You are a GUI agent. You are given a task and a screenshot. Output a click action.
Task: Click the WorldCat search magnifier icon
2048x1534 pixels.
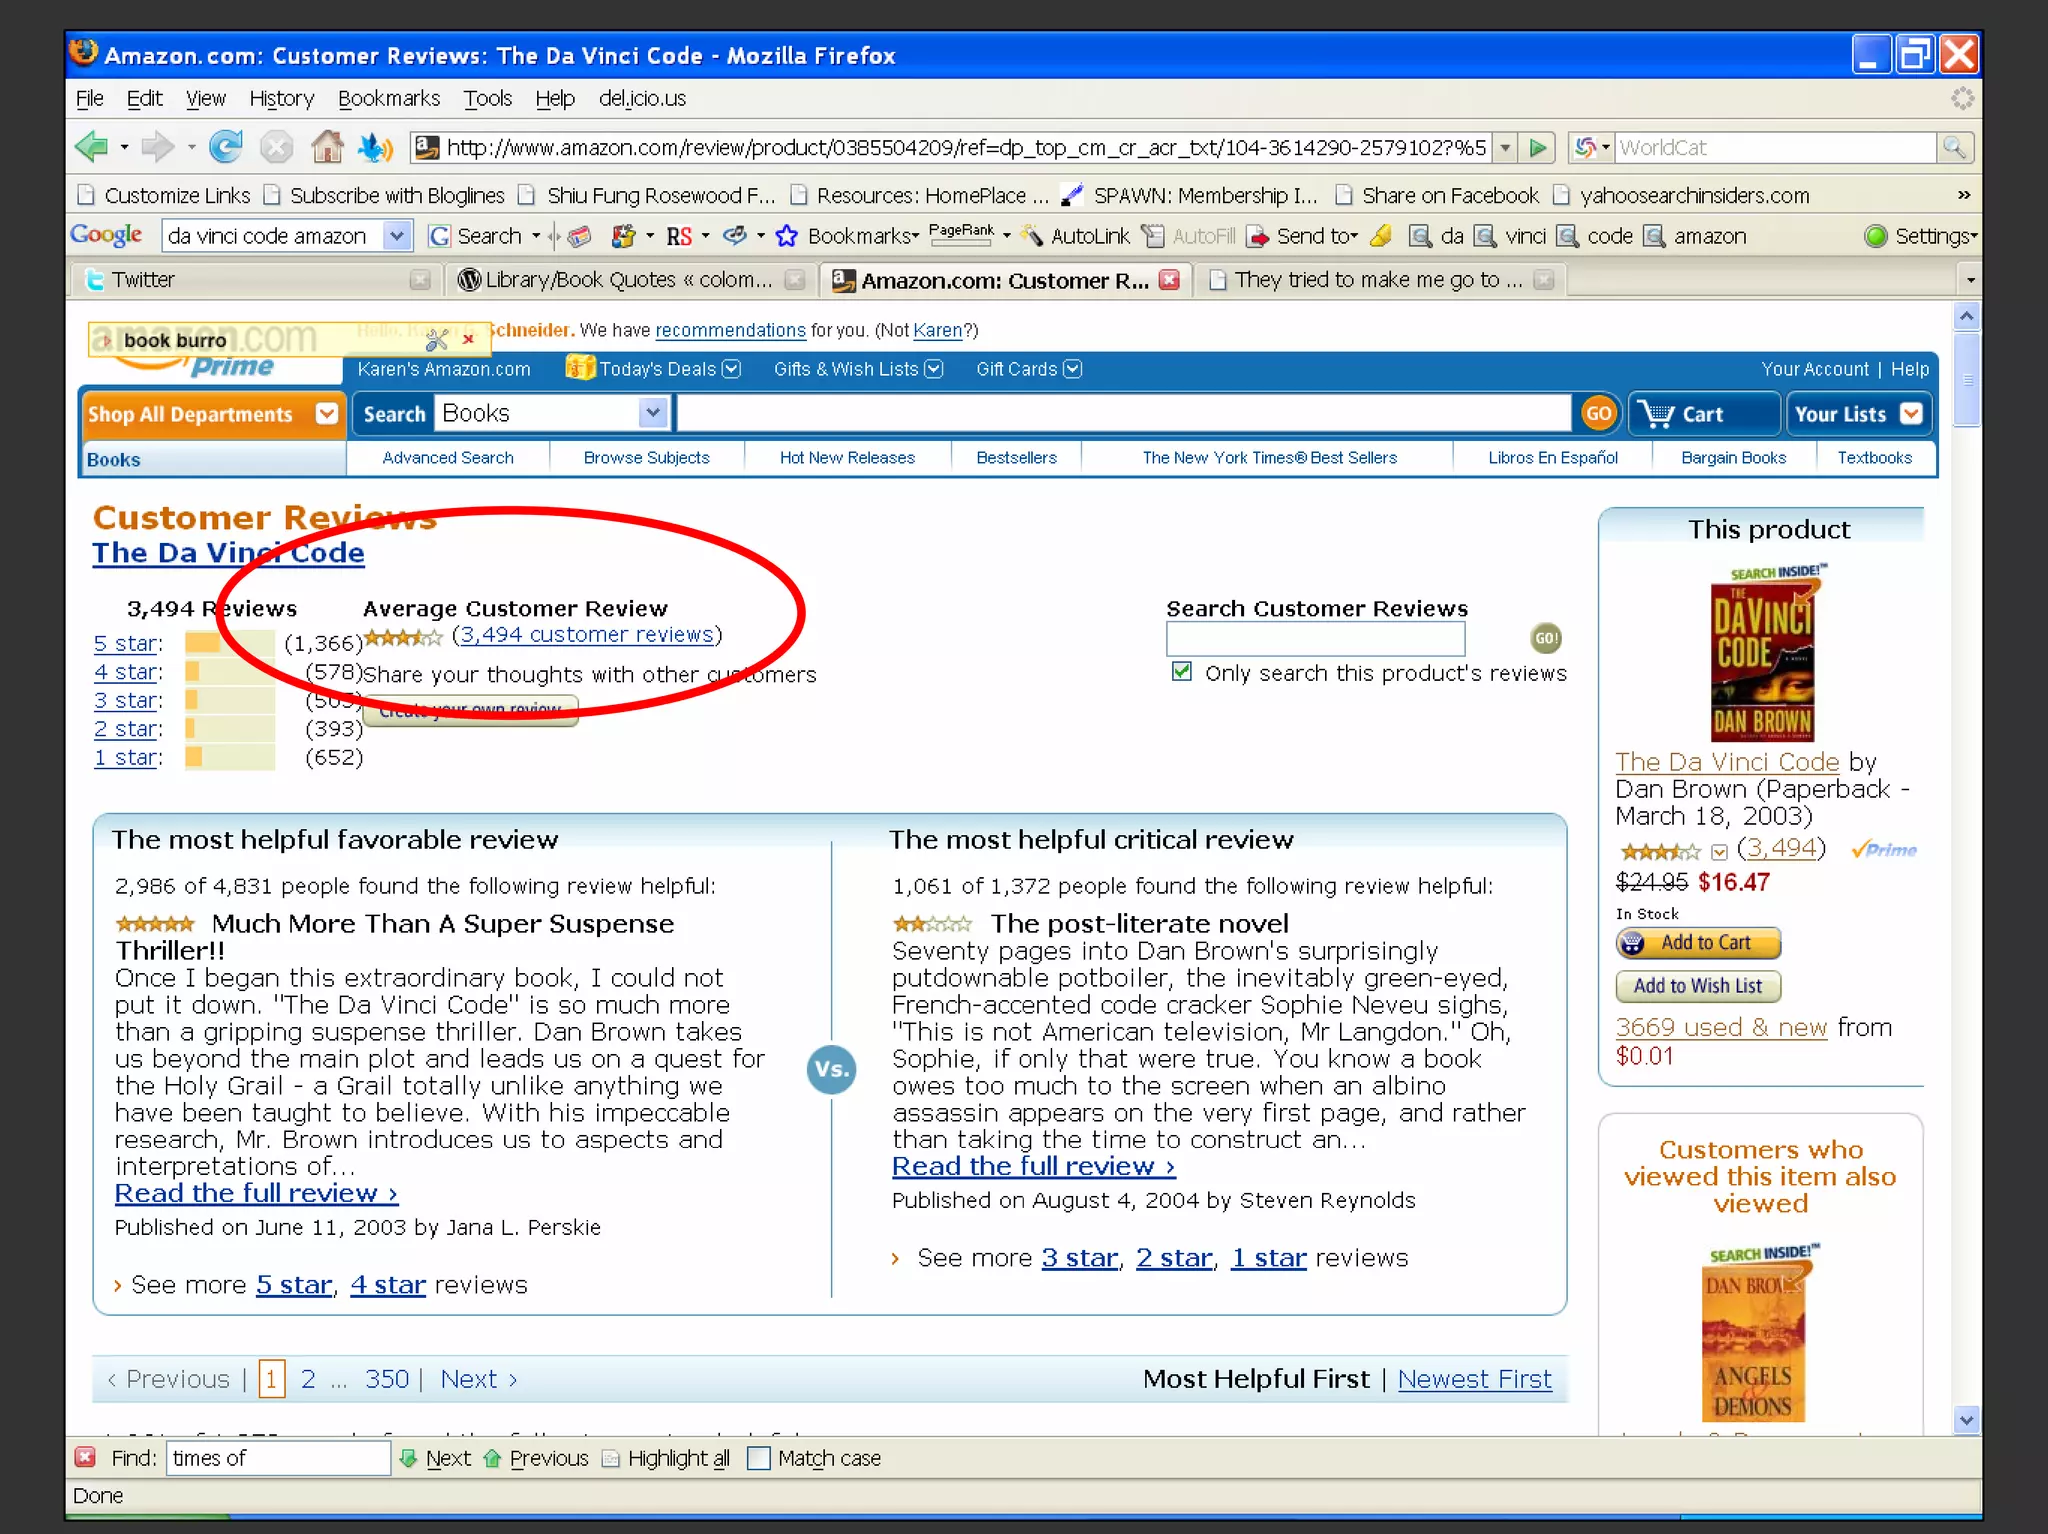1954,148
